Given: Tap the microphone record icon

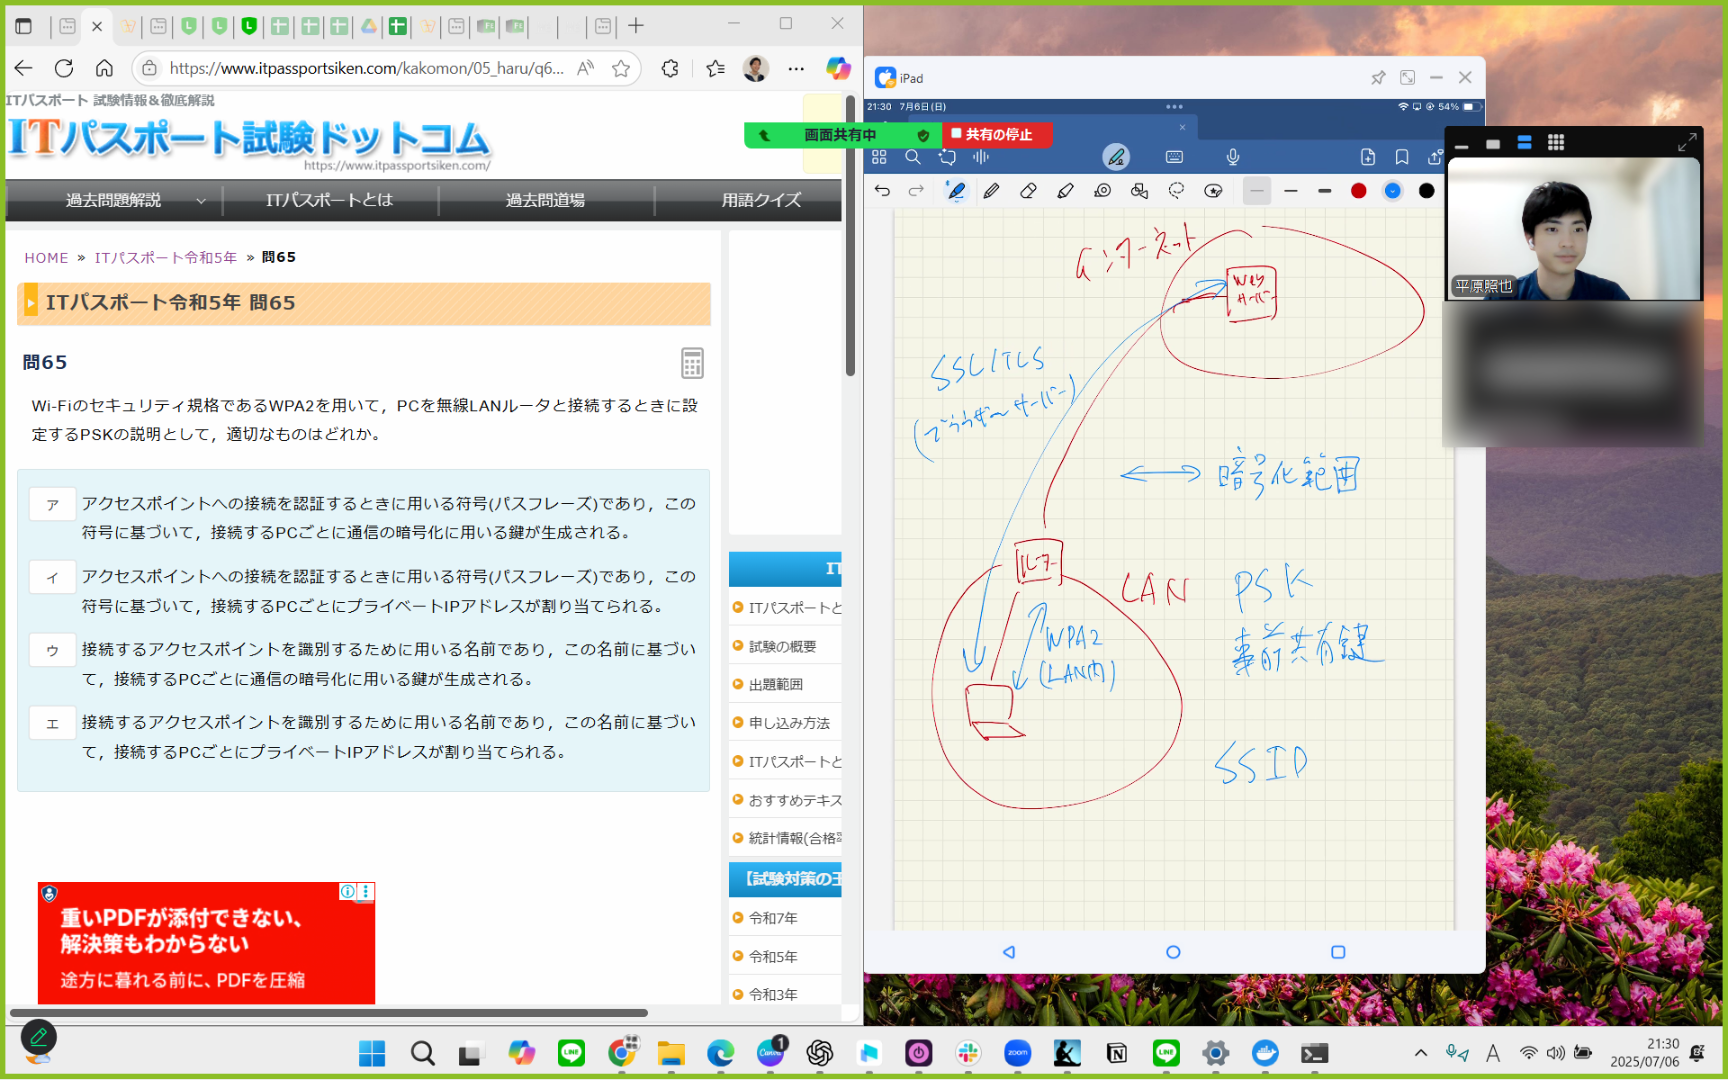Looking at the screenshot, I should [x=1233, y=157].
